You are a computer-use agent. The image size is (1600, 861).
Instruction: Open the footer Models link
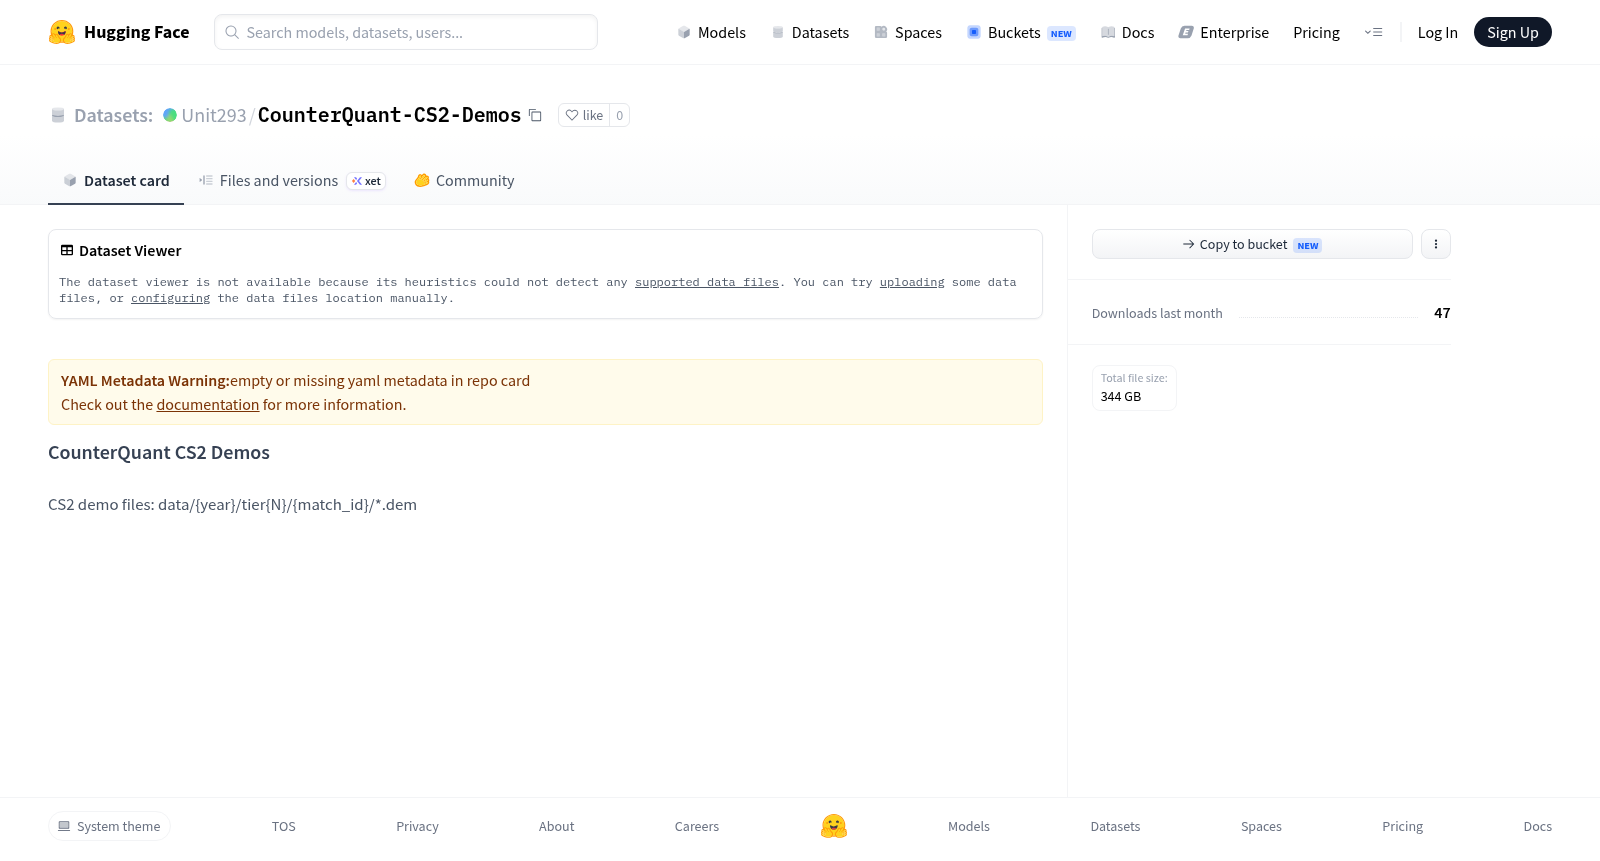point(969,826)
